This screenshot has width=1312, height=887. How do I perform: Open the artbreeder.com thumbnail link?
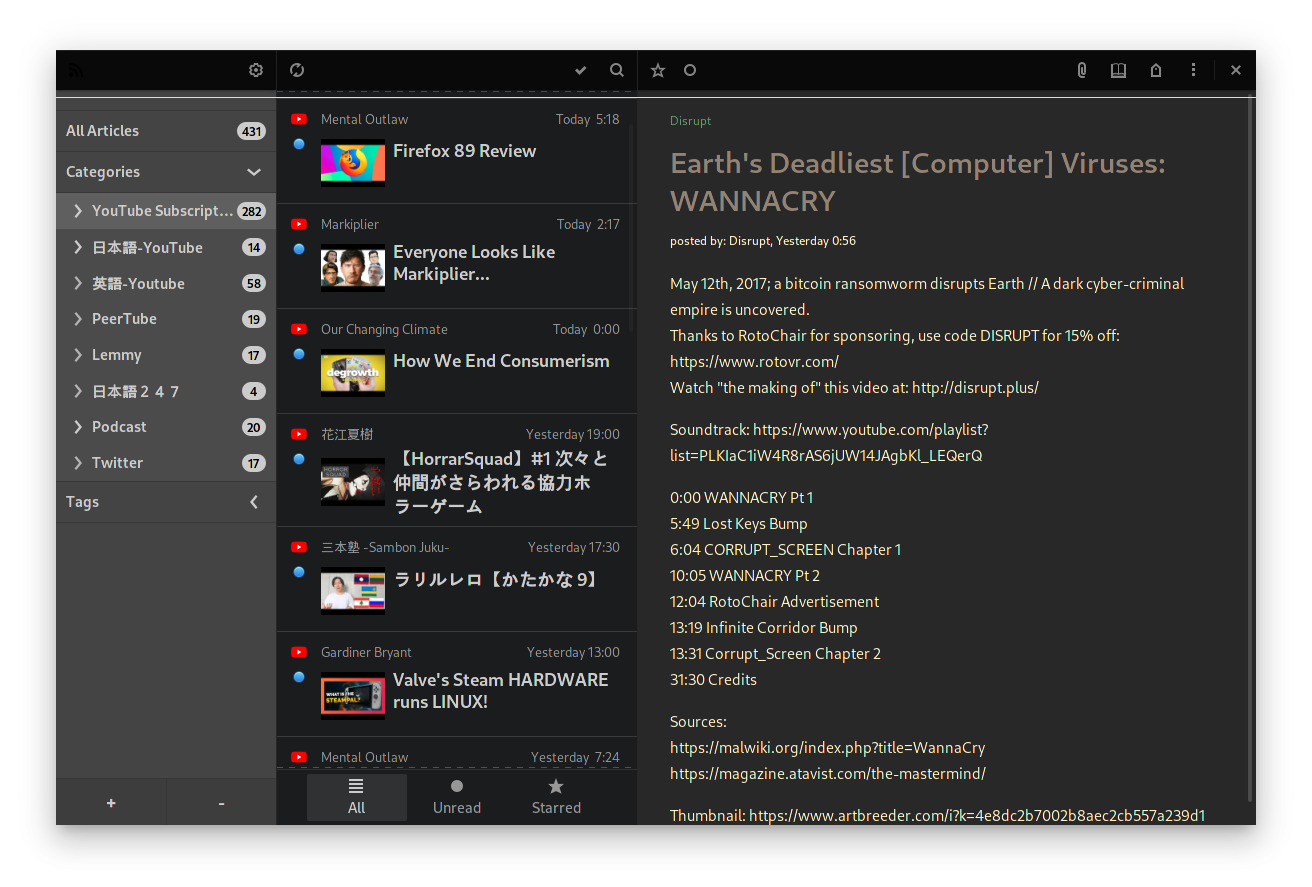[977, 816]
